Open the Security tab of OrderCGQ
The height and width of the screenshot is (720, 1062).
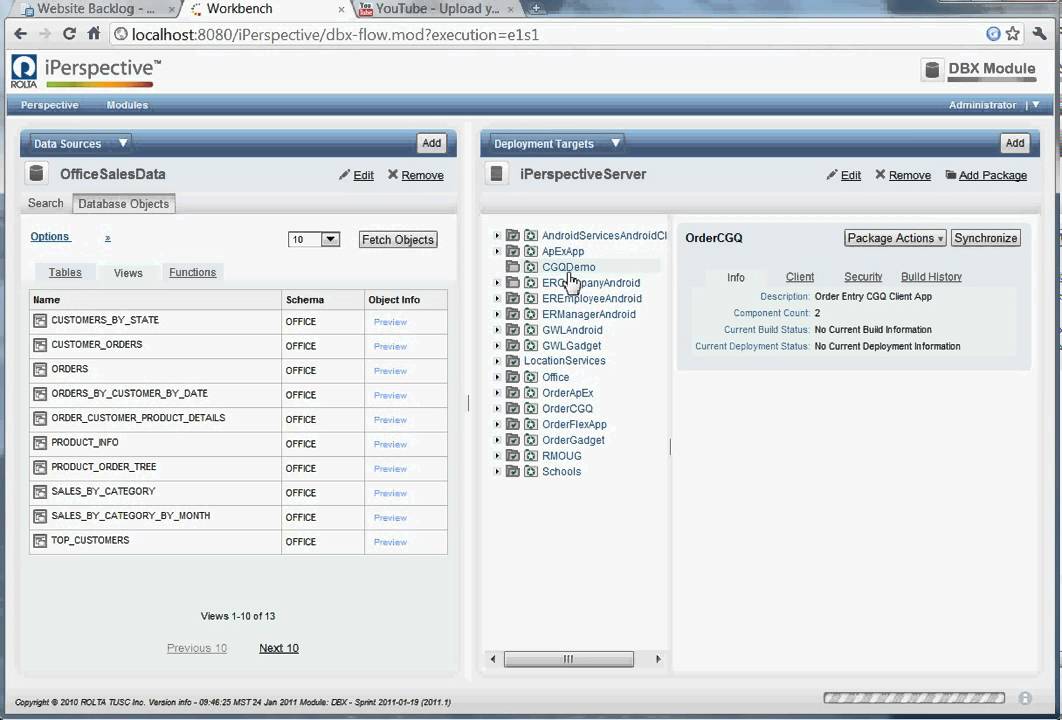click(863, 277)
